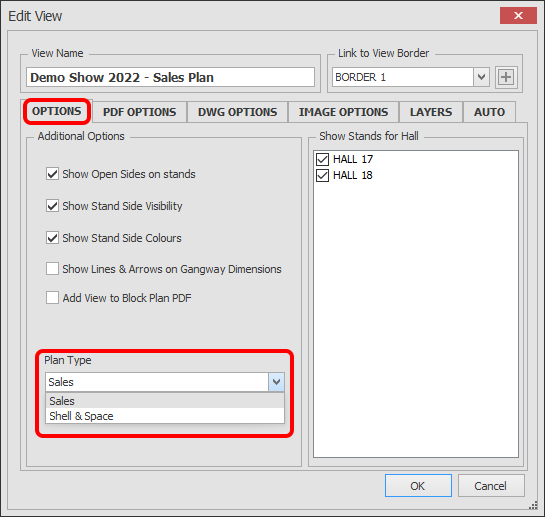Toggle Show Stand Side Visibility checkbox
545x517 pixels.
pyautogui.click(x=52, y=205)
